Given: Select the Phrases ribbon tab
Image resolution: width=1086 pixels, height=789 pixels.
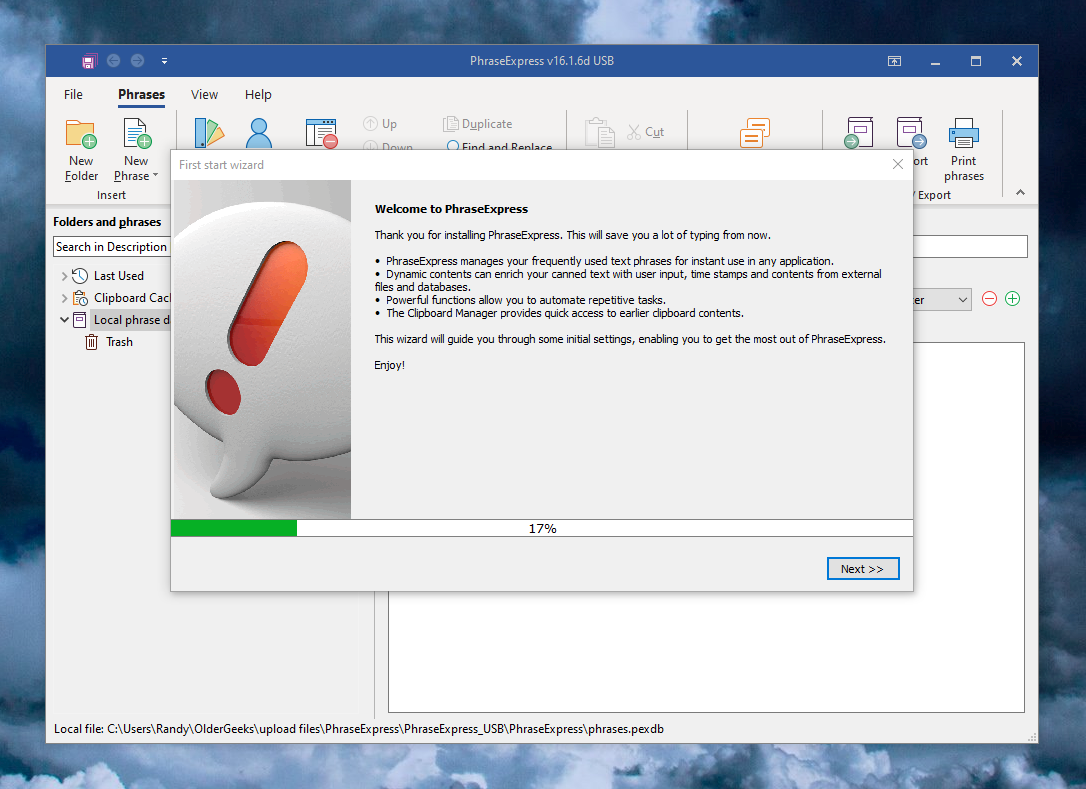Looking at the screenshot, I should [x=141, y=95].
